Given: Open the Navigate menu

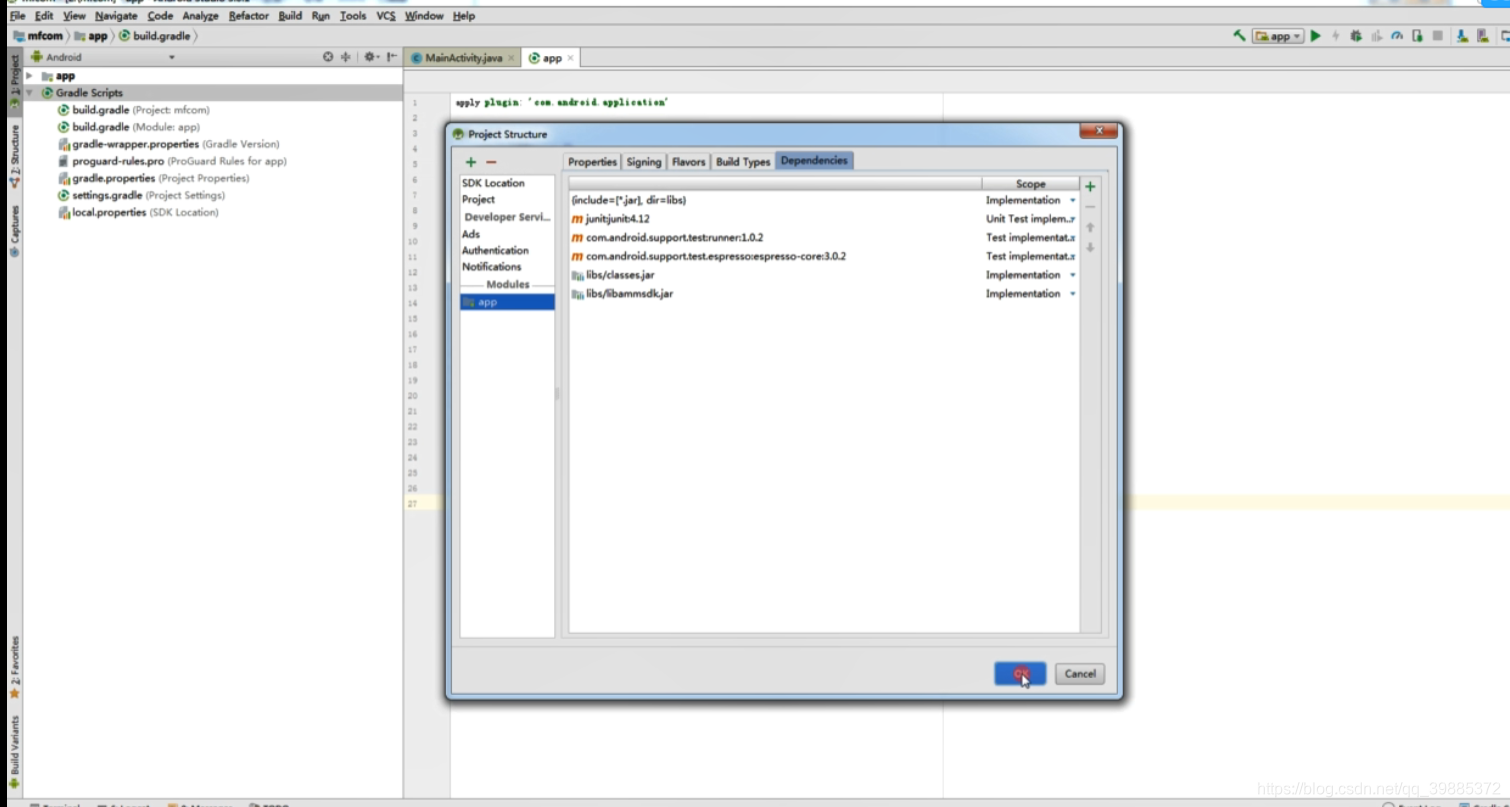Looking at the screenshot, I should 116,16.
